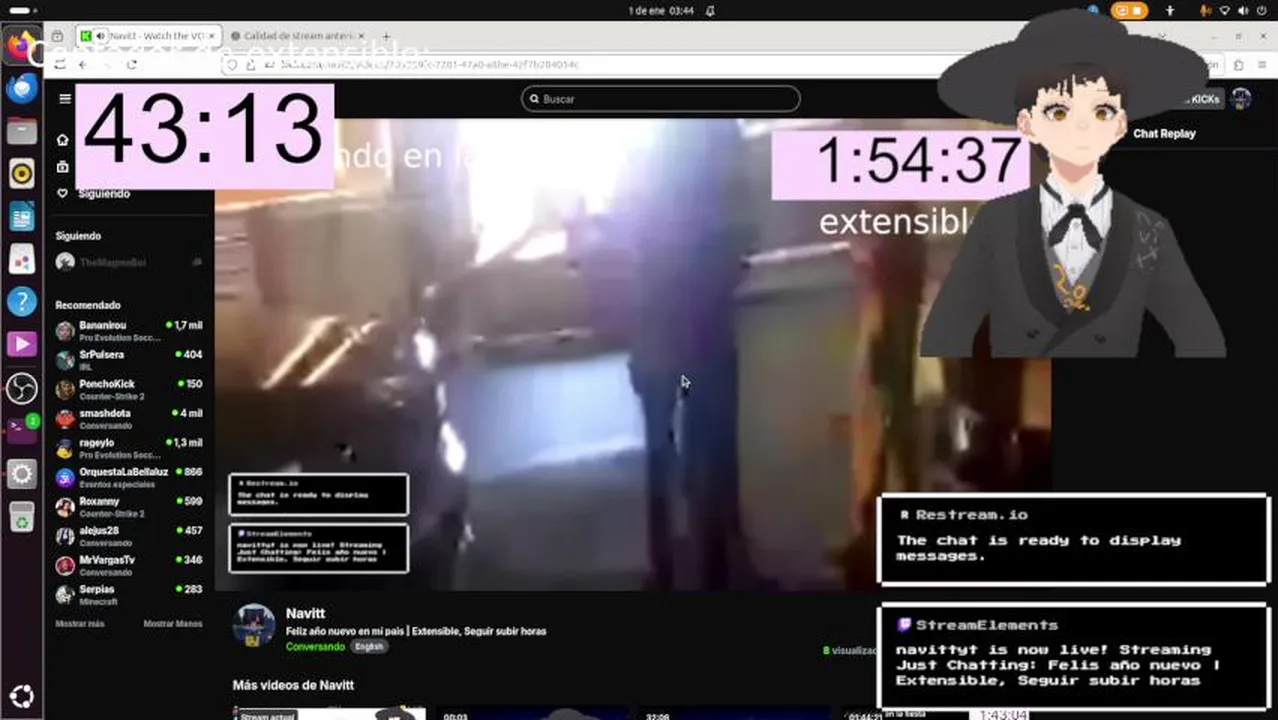Go back with the browser back arrow
This screenshot has height=720, width=1278.
82,64
